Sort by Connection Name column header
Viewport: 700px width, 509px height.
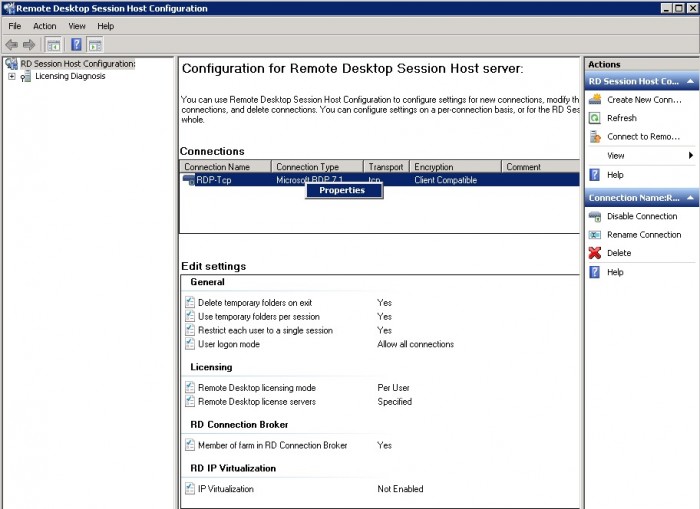point(225,167)
